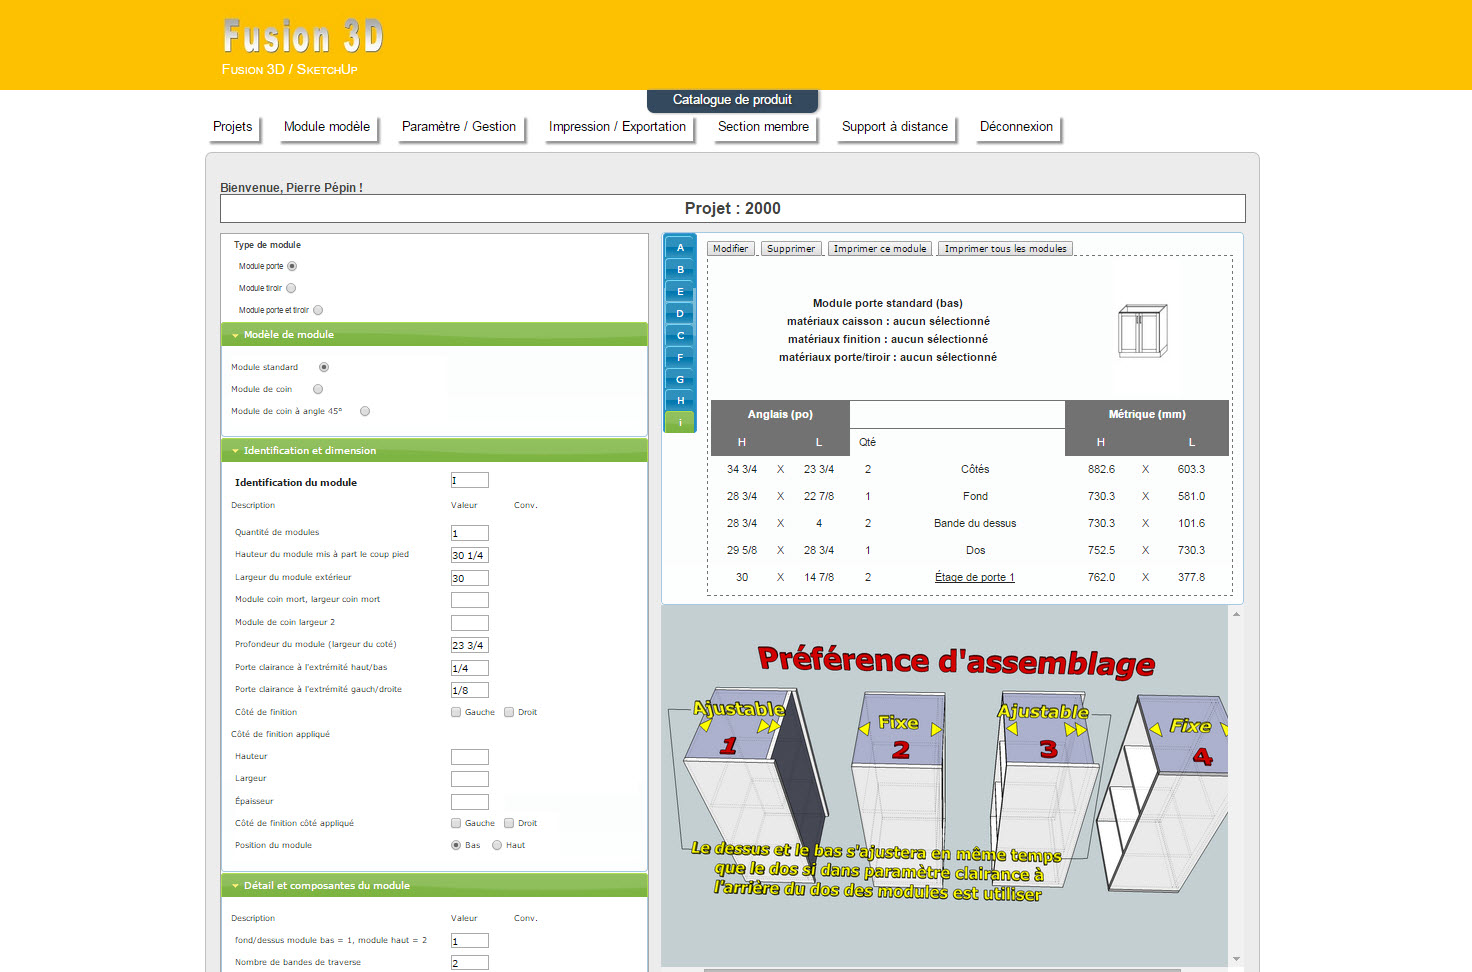The image size is (1472, 972).
Task: Pick module tab F in sidebar
Action: coord(680,358)
